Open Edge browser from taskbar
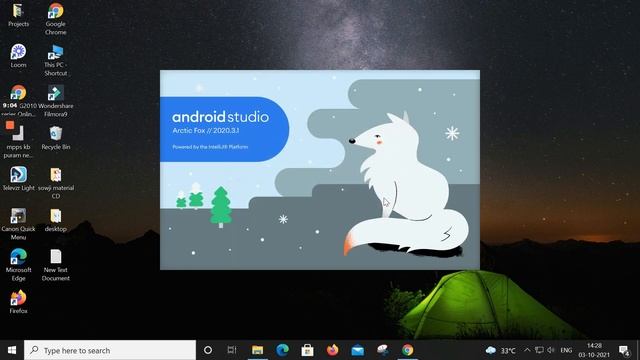Screen dimensions: 640x360 pyautogui.click(x=282, y=350)
